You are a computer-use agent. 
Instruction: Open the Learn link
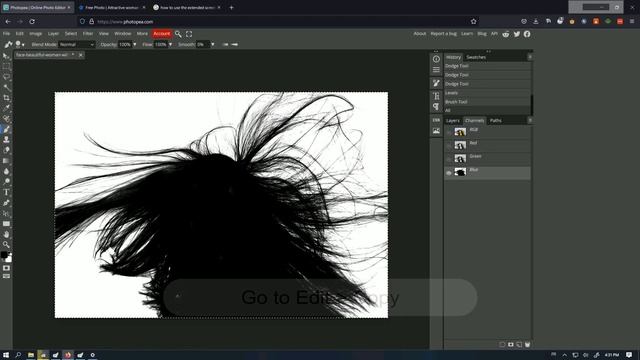[x=467, y=34]
